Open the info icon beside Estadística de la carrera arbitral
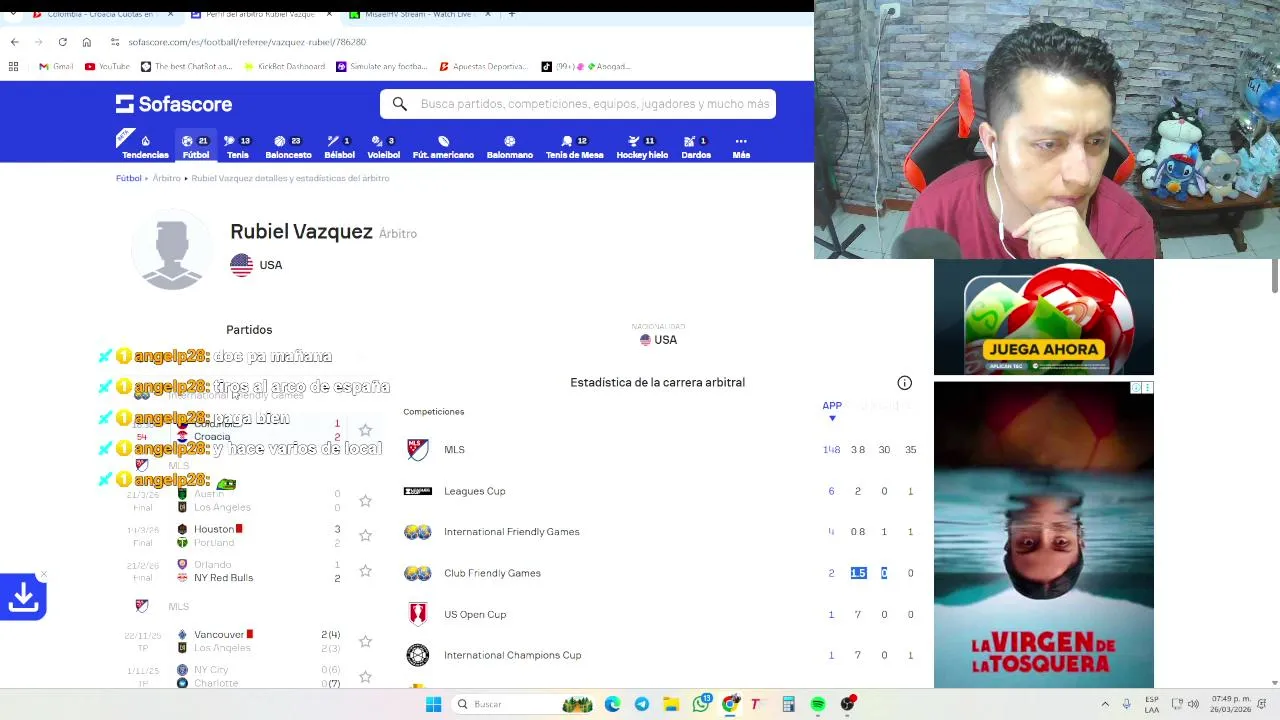The image size is (1280, 720). point(904,383)
